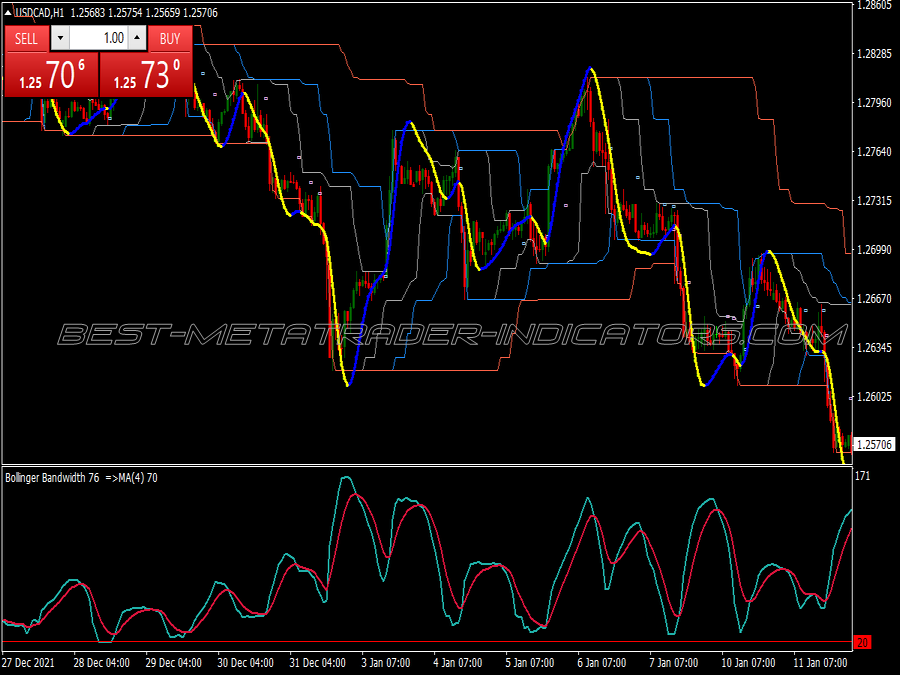
Task: Click the 11 Jan 07:00 time label
Action: (820, 662)
